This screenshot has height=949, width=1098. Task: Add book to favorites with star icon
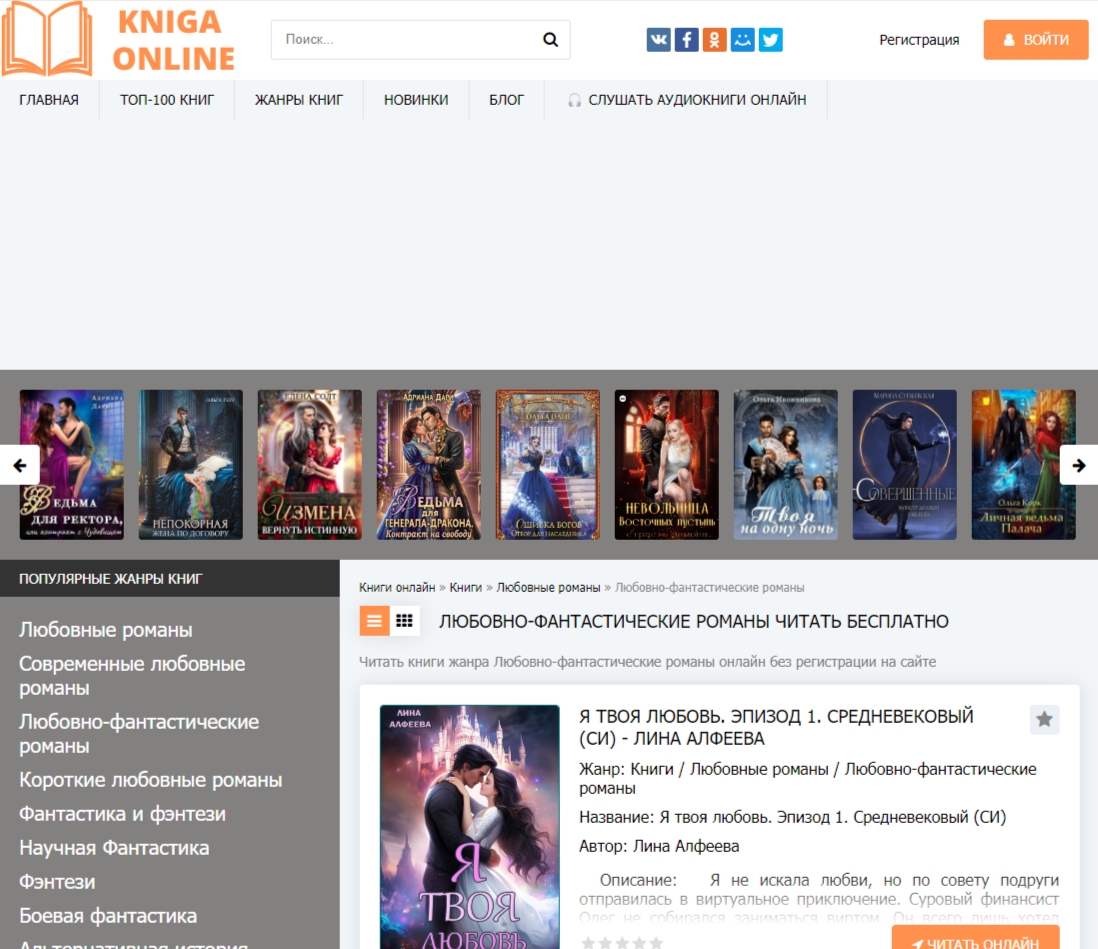pos(1044,719)
